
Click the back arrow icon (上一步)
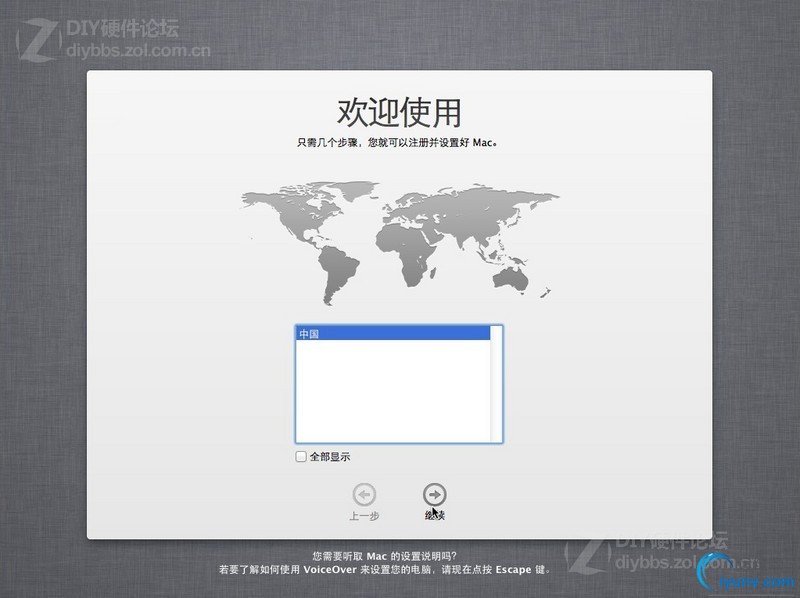coord(364,494)
